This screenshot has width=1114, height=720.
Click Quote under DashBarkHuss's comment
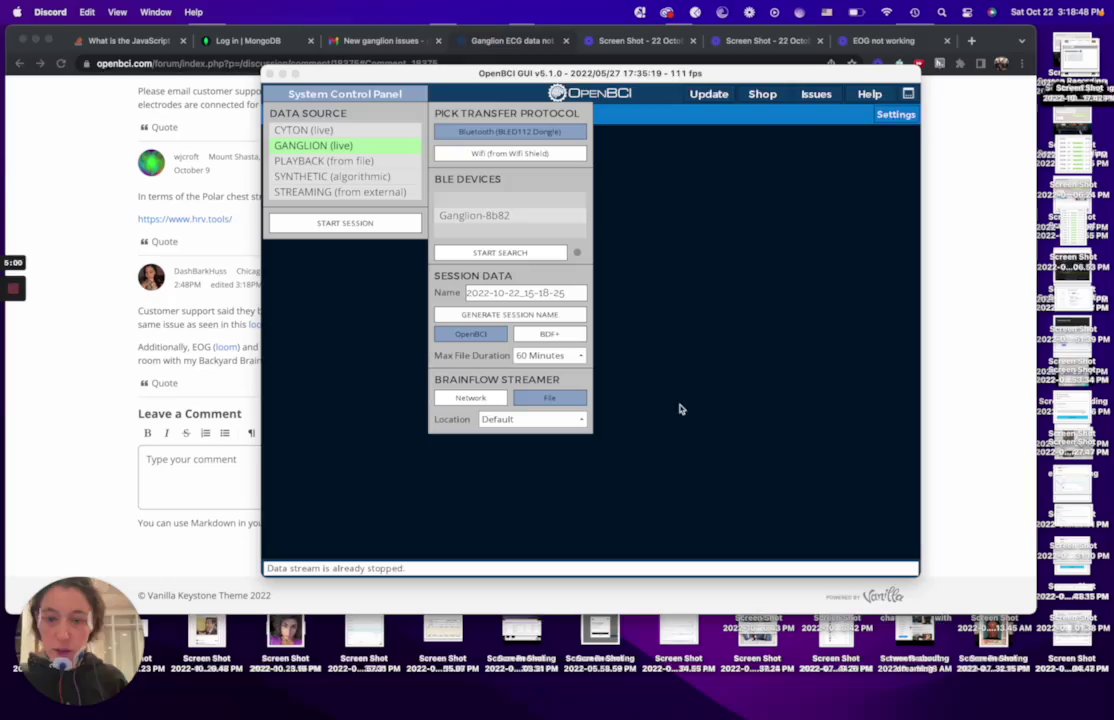[159, 383]
